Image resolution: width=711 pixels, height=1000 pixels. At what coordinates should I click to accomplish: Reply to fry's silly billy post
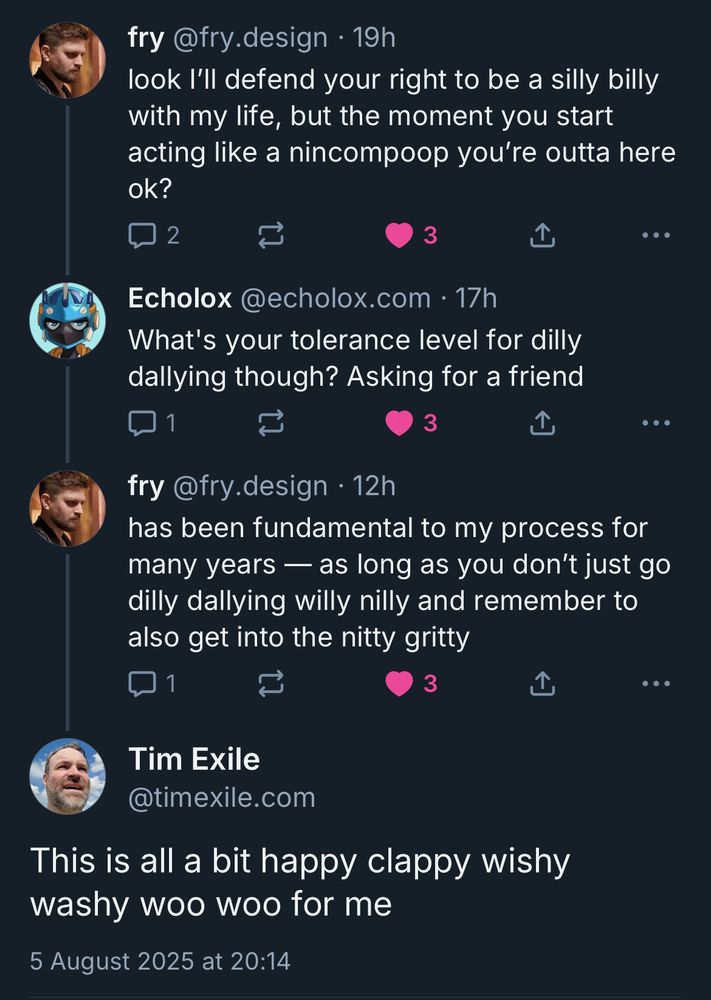pyautogui.click(x=143, y=235)
